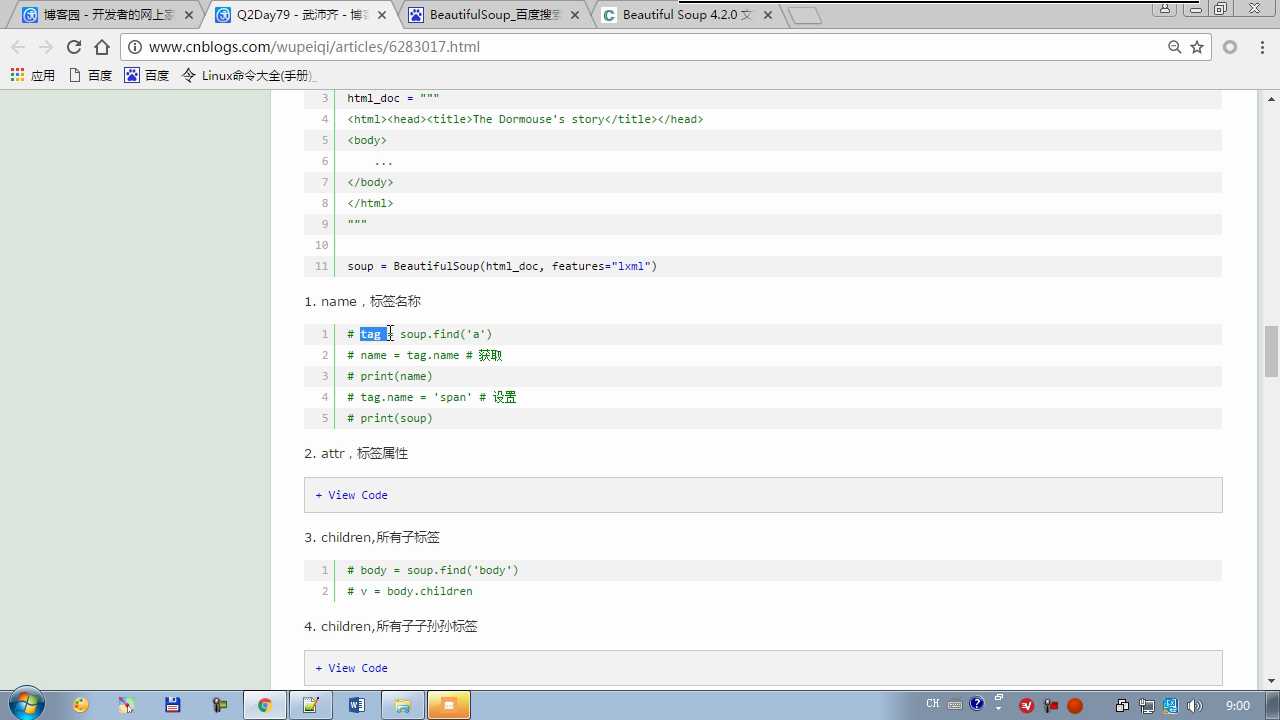Open the first 百度 bookmark with page icon
Image resolution: width=1280 pixels, height=720 pixels.
pos(90,75)
